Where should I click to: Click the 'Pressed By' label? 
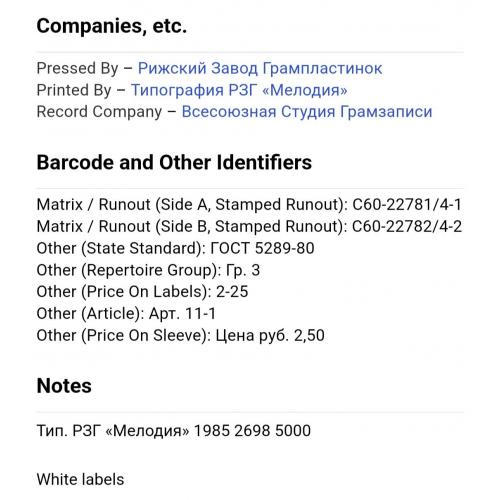click(77, 68)
